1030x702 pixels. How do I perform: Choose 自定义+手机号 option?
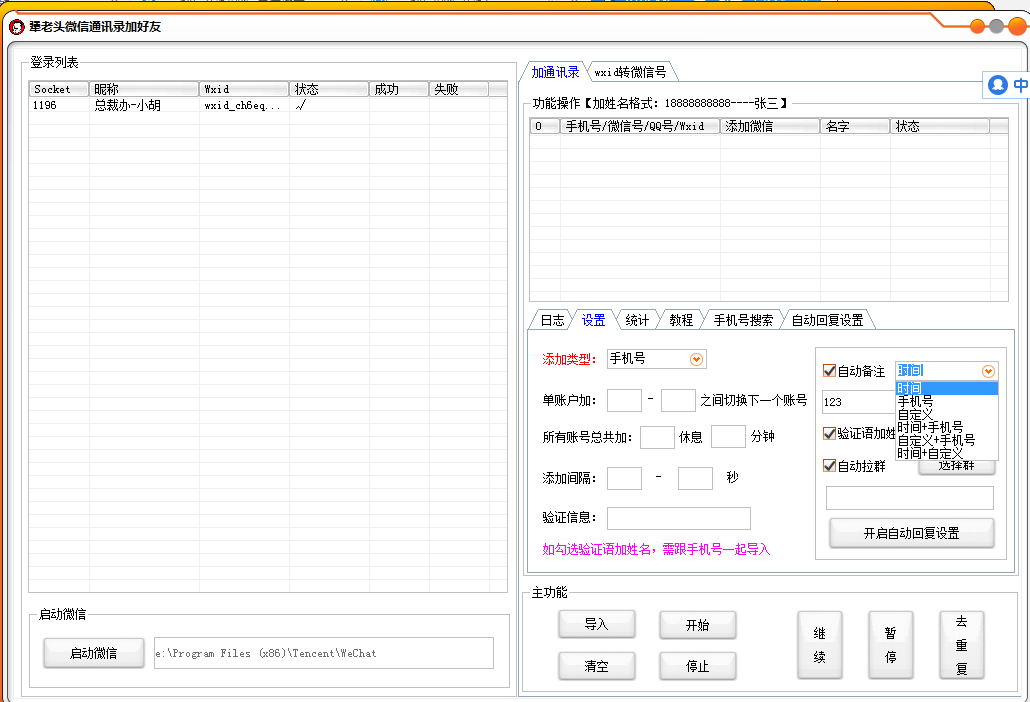tap(947, 440)
